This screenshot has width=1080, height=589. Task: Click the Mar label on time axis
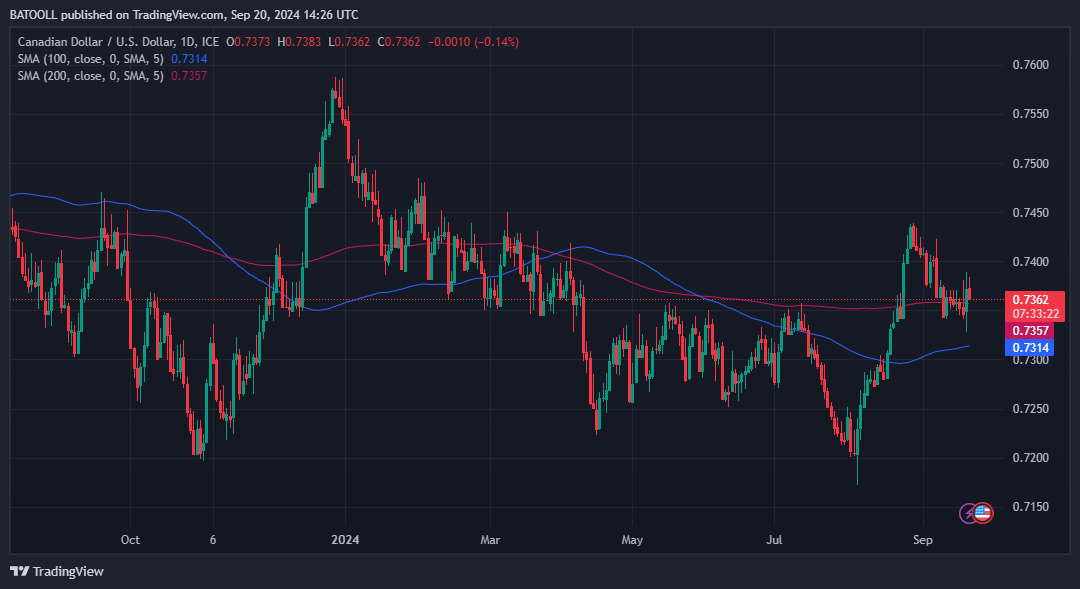490,539
